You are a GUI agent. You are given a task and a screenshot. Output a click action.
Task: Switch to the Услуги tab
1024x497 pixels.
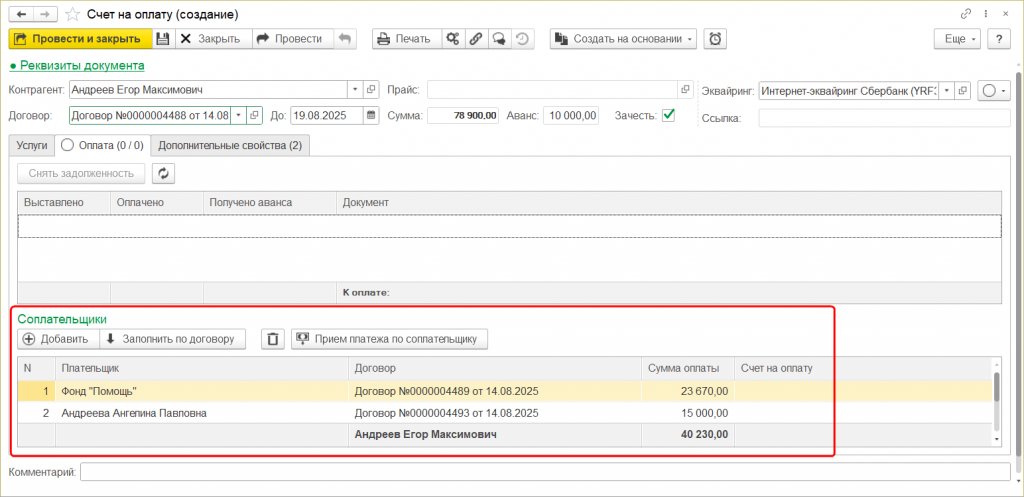point(31,146)
